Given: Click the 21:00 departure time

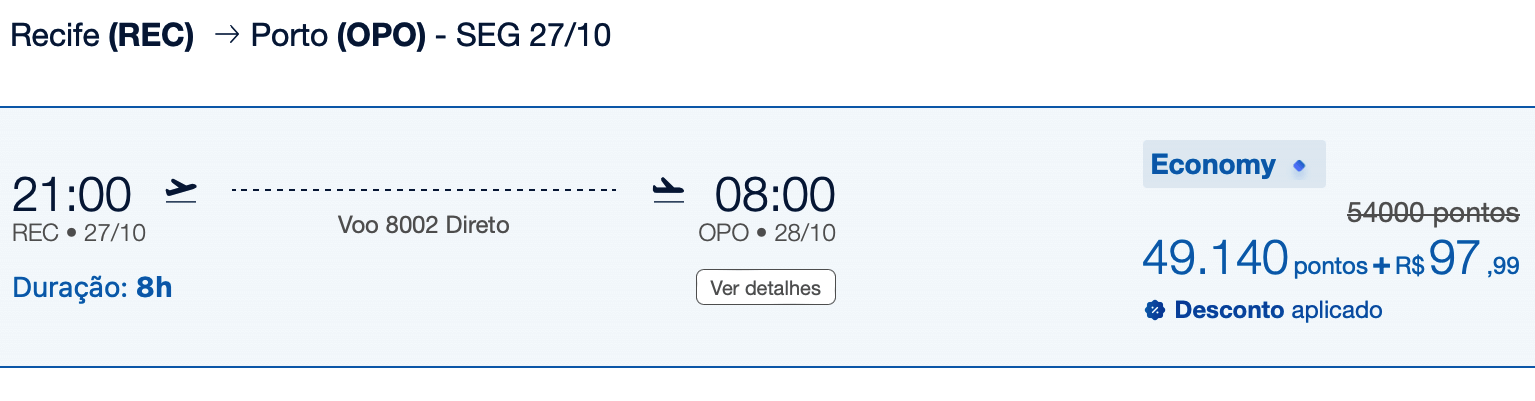Looking at the screenshot, I should click(71, 194).
